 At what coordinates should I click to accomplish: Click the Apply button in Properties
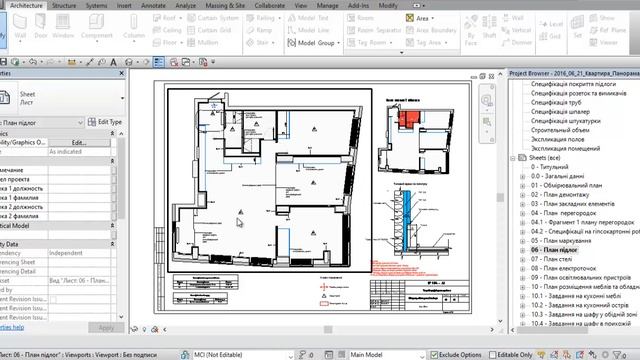[x=106, y=327]
